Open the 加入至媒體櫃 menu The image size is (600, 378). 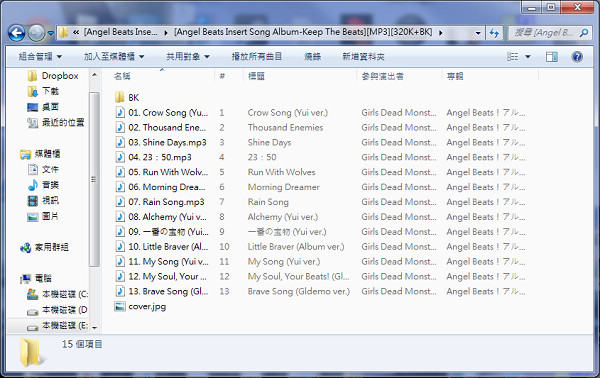[114, 57]
